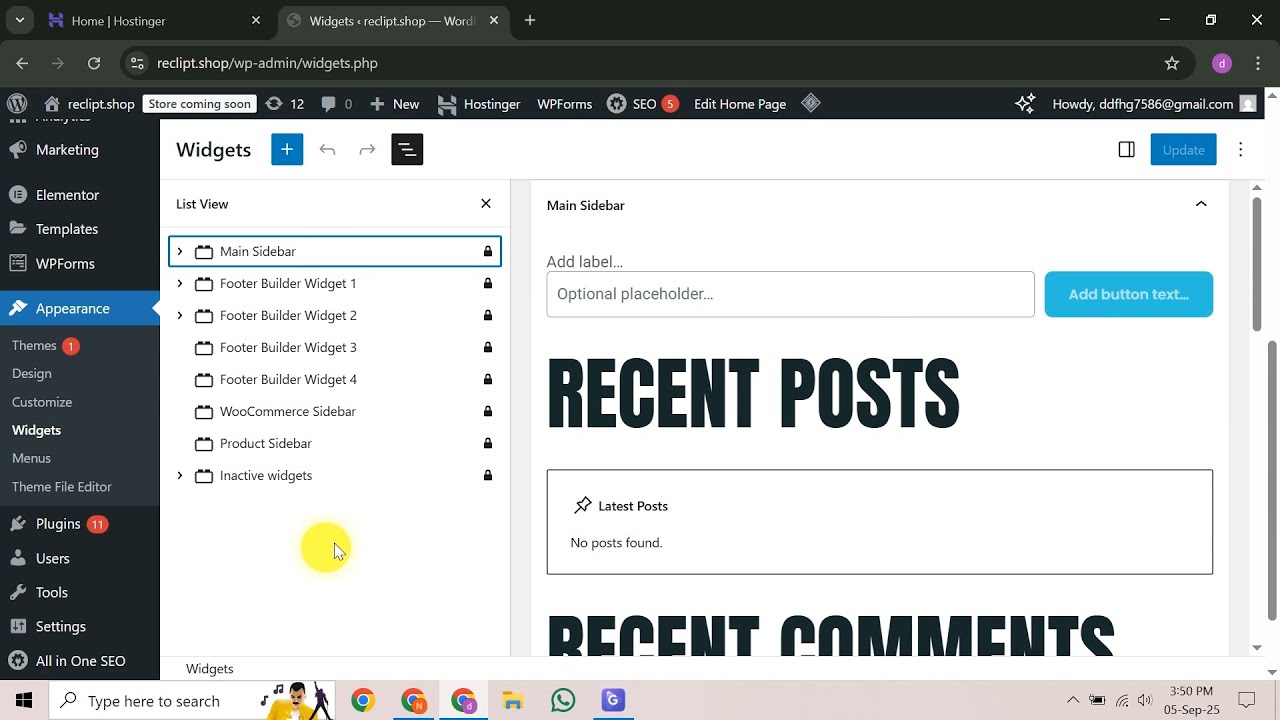The width and height of the screenshot is (1280, 720).
Task: View site information icon in address bar
Action: click(x=138, y=63)
